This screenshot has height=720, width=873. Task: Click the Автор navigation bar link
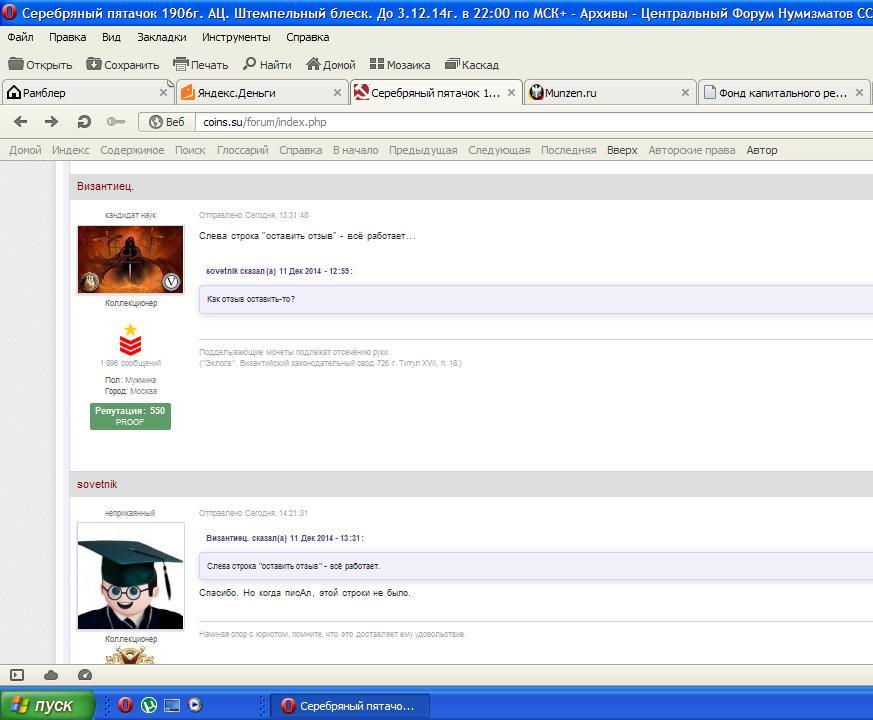[x=762, y=150]
